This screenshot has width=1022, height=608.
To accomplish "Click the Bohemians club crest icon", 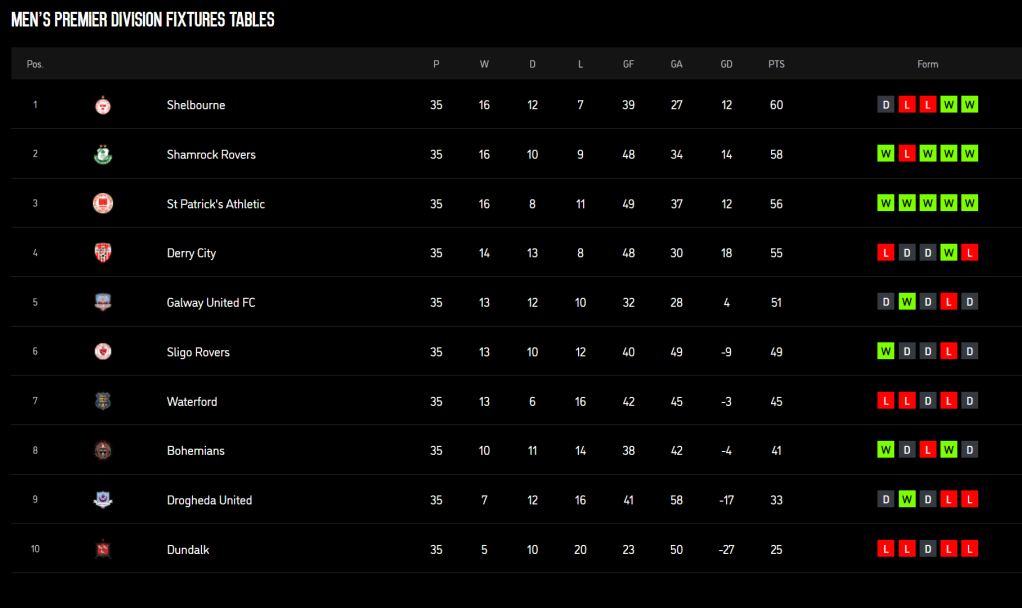I will [102, 451].
